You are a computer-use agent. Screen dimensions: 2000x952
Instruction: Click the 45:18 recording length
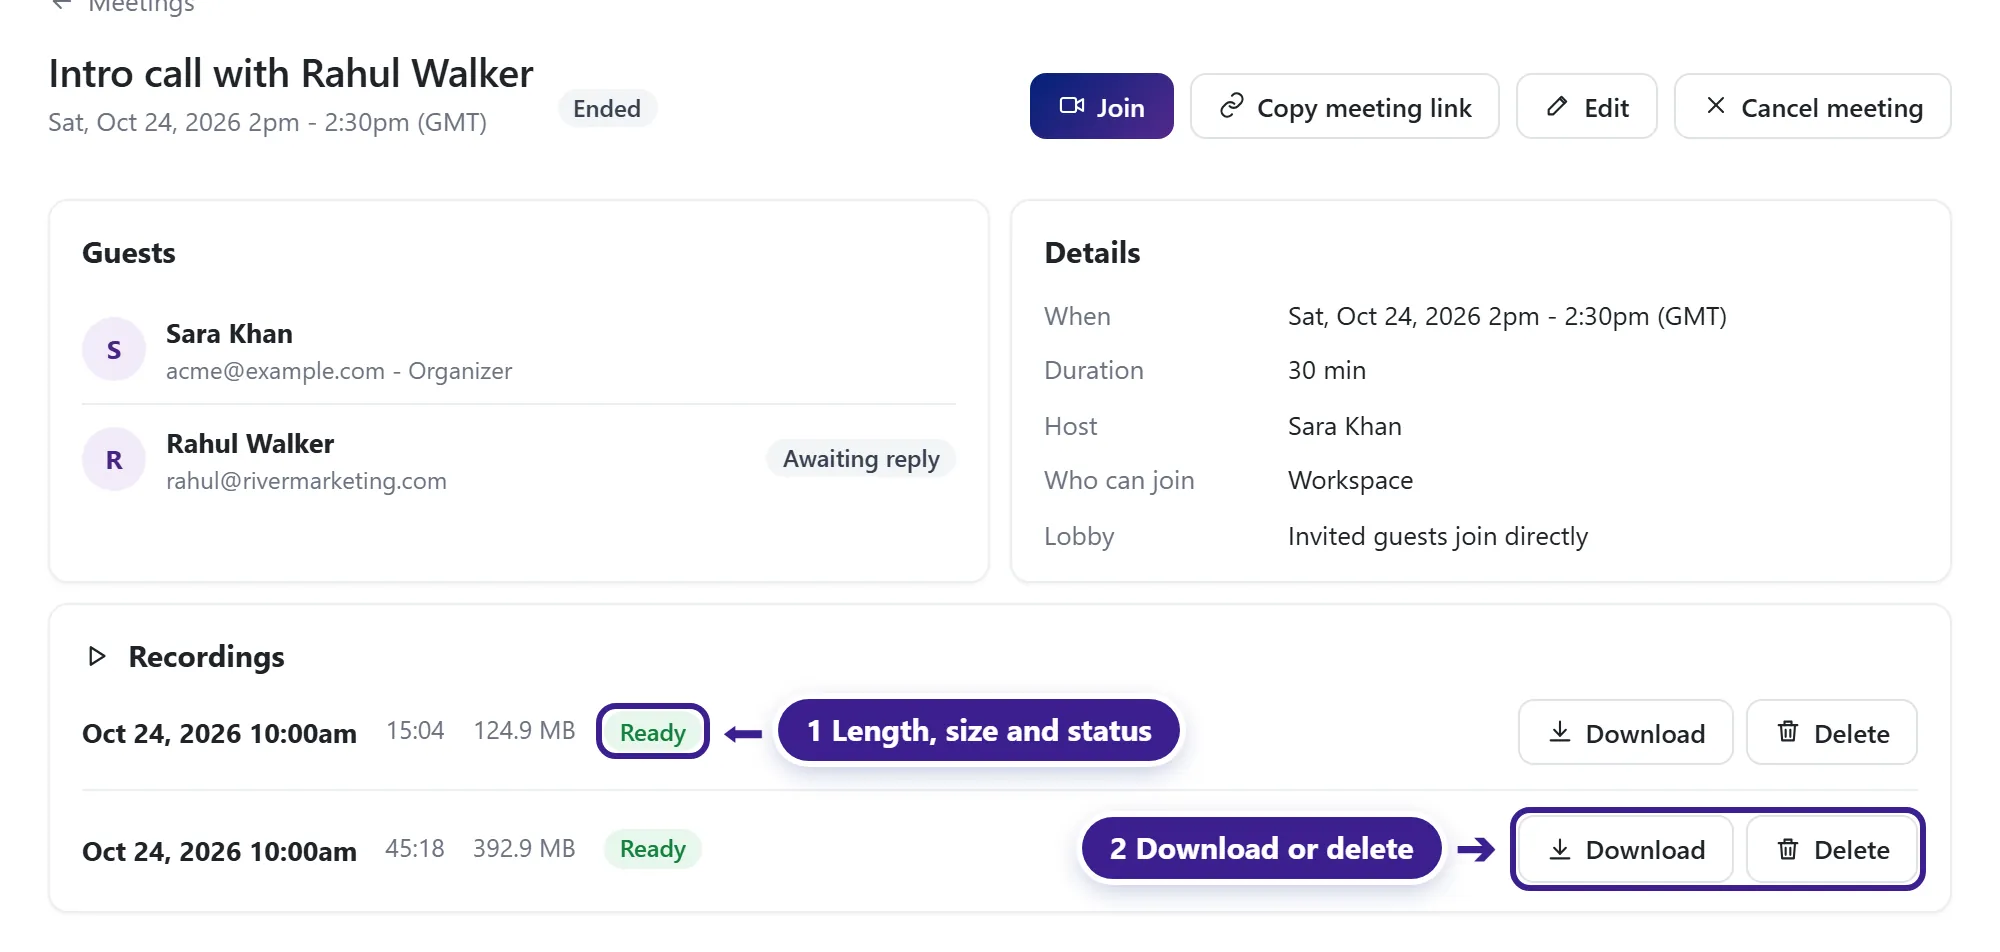pos(415,849)
